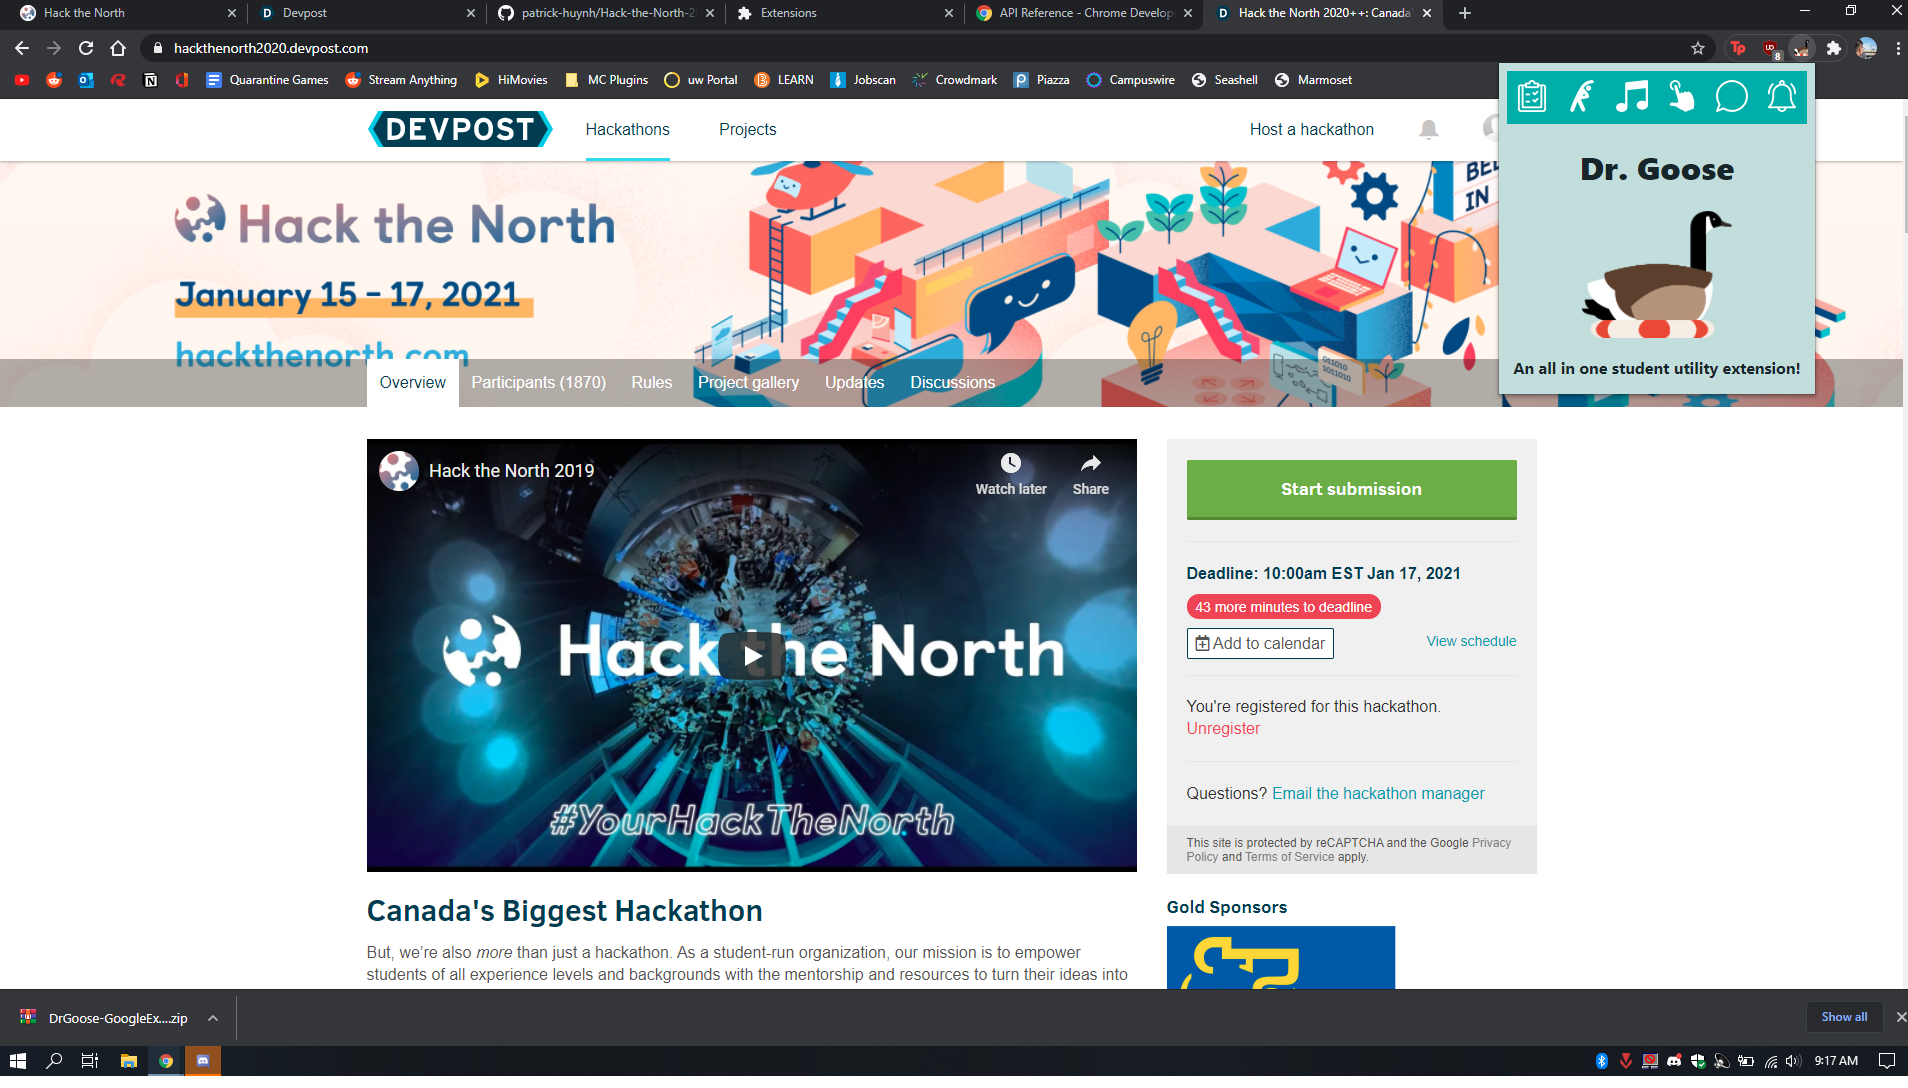Go back to the previous page

(22, 48)
